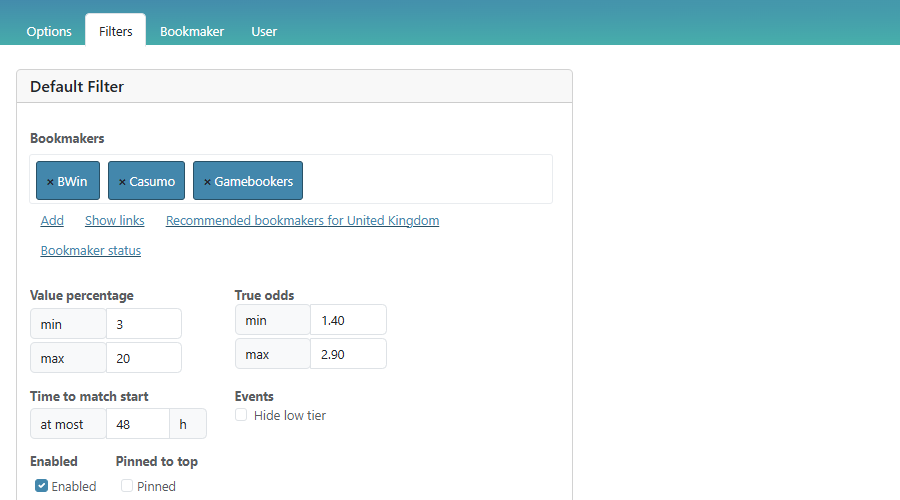Focus the True odds min field

[x=348, y=320]
